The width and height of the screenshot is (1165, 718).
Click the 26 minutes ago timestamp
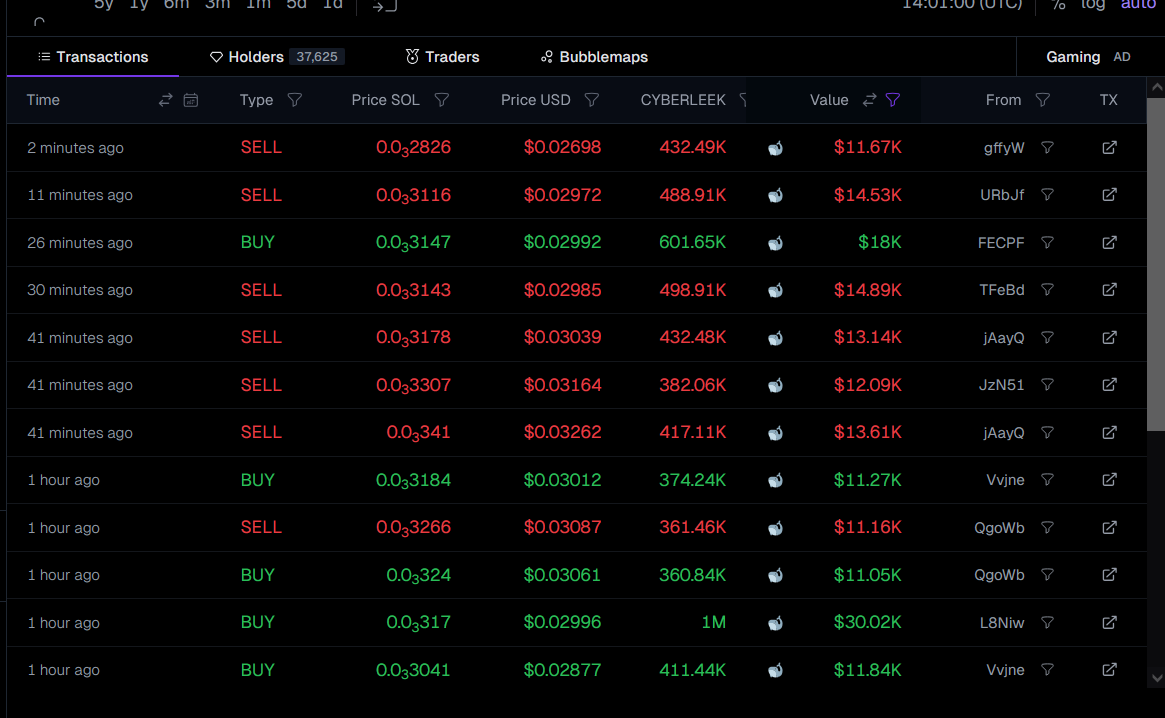tap(79, 242)
